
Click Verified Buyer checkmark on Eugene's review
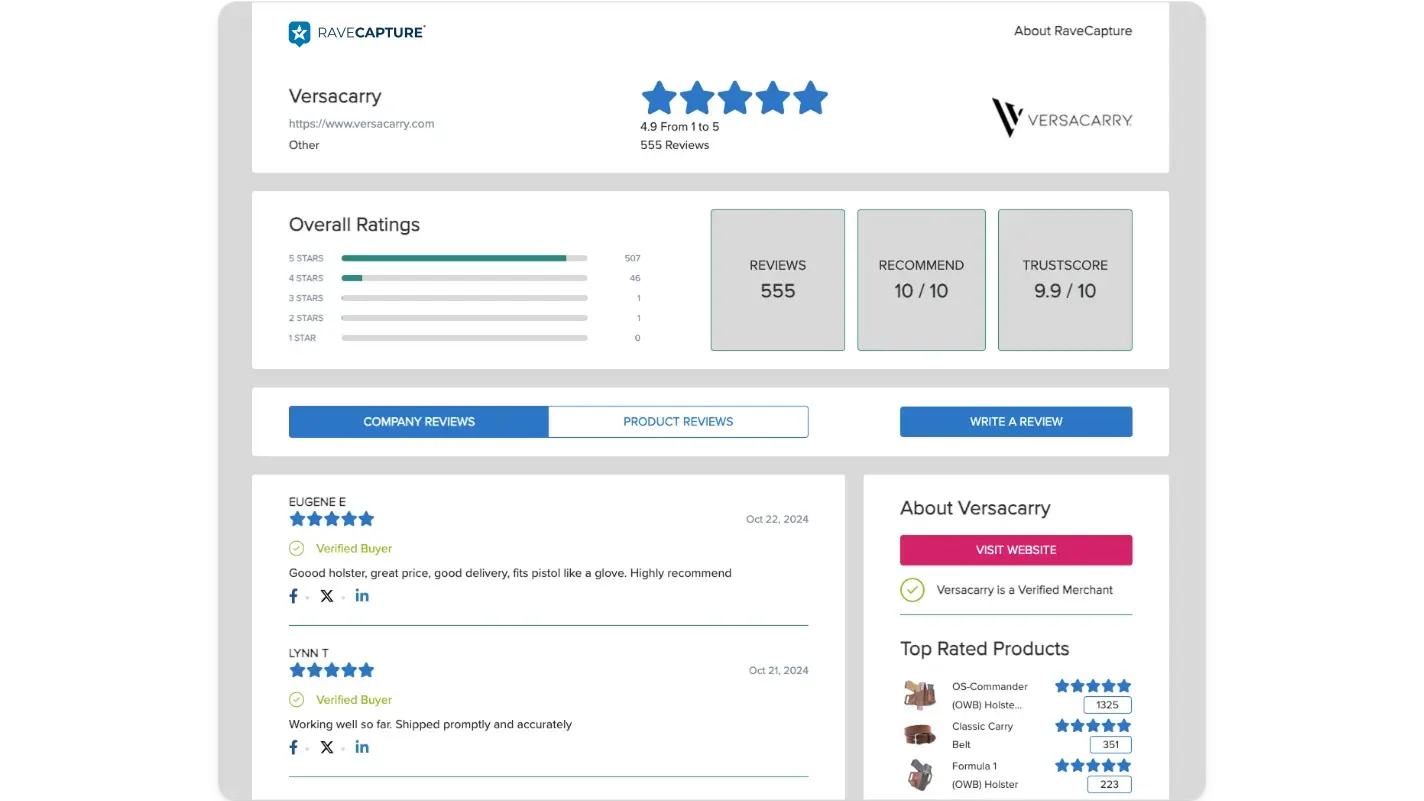pyautogui.click(x=297, y=548)
